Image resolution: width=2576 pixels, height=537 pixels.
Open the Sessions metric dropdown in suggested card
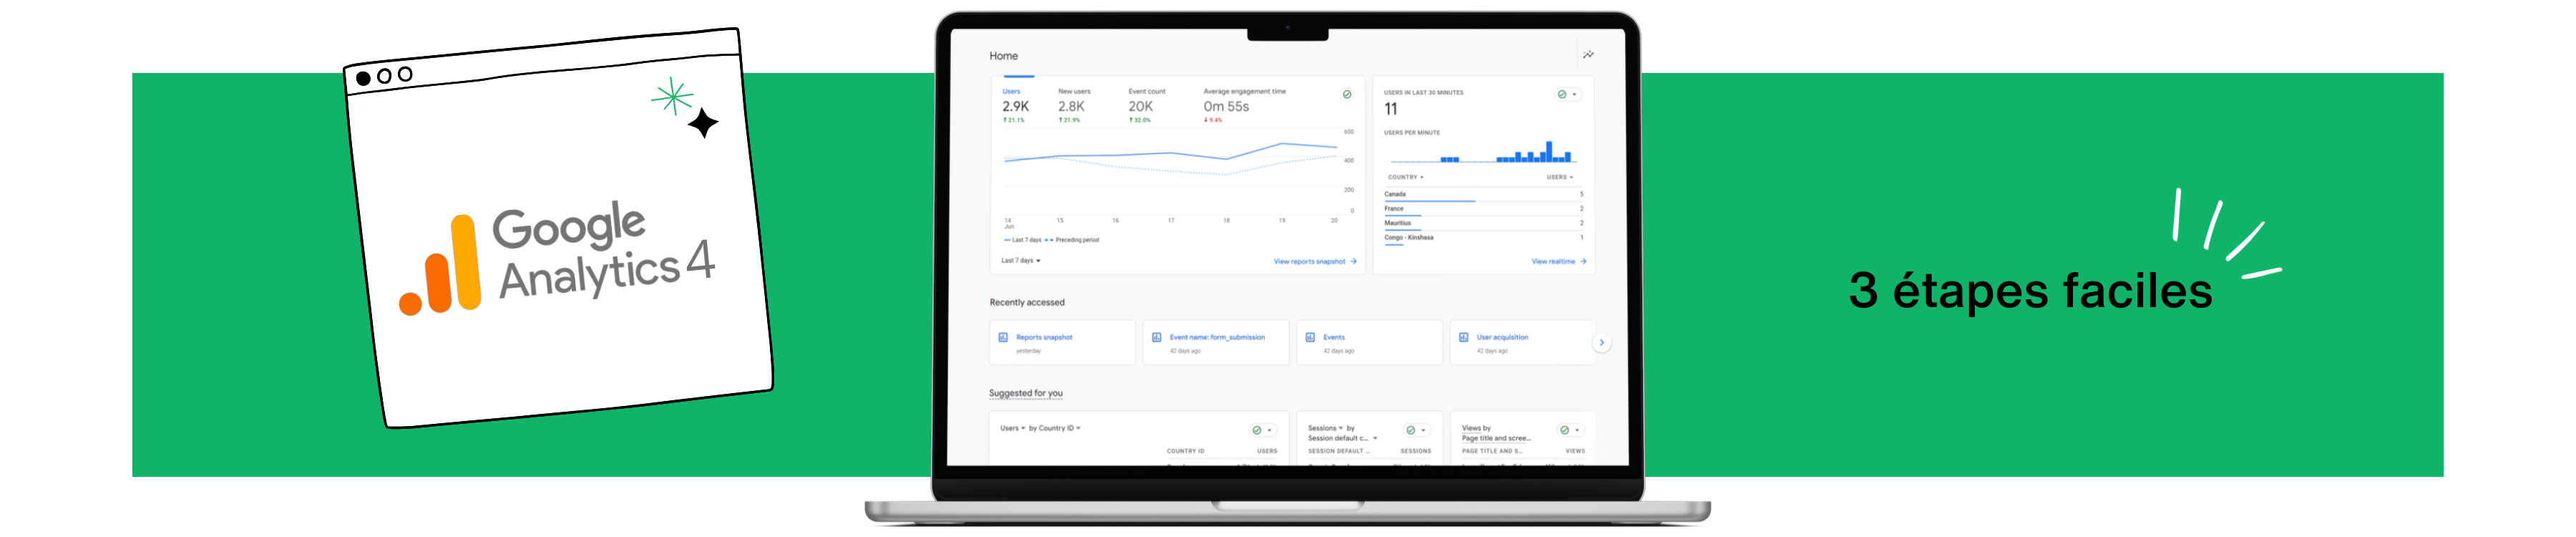click(1325, 428)
